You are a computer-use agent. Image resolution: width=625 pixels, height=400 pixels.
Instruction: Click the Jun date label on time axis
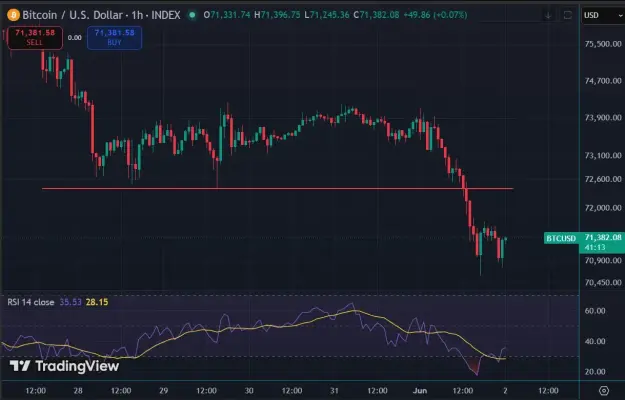coord(420,391)
